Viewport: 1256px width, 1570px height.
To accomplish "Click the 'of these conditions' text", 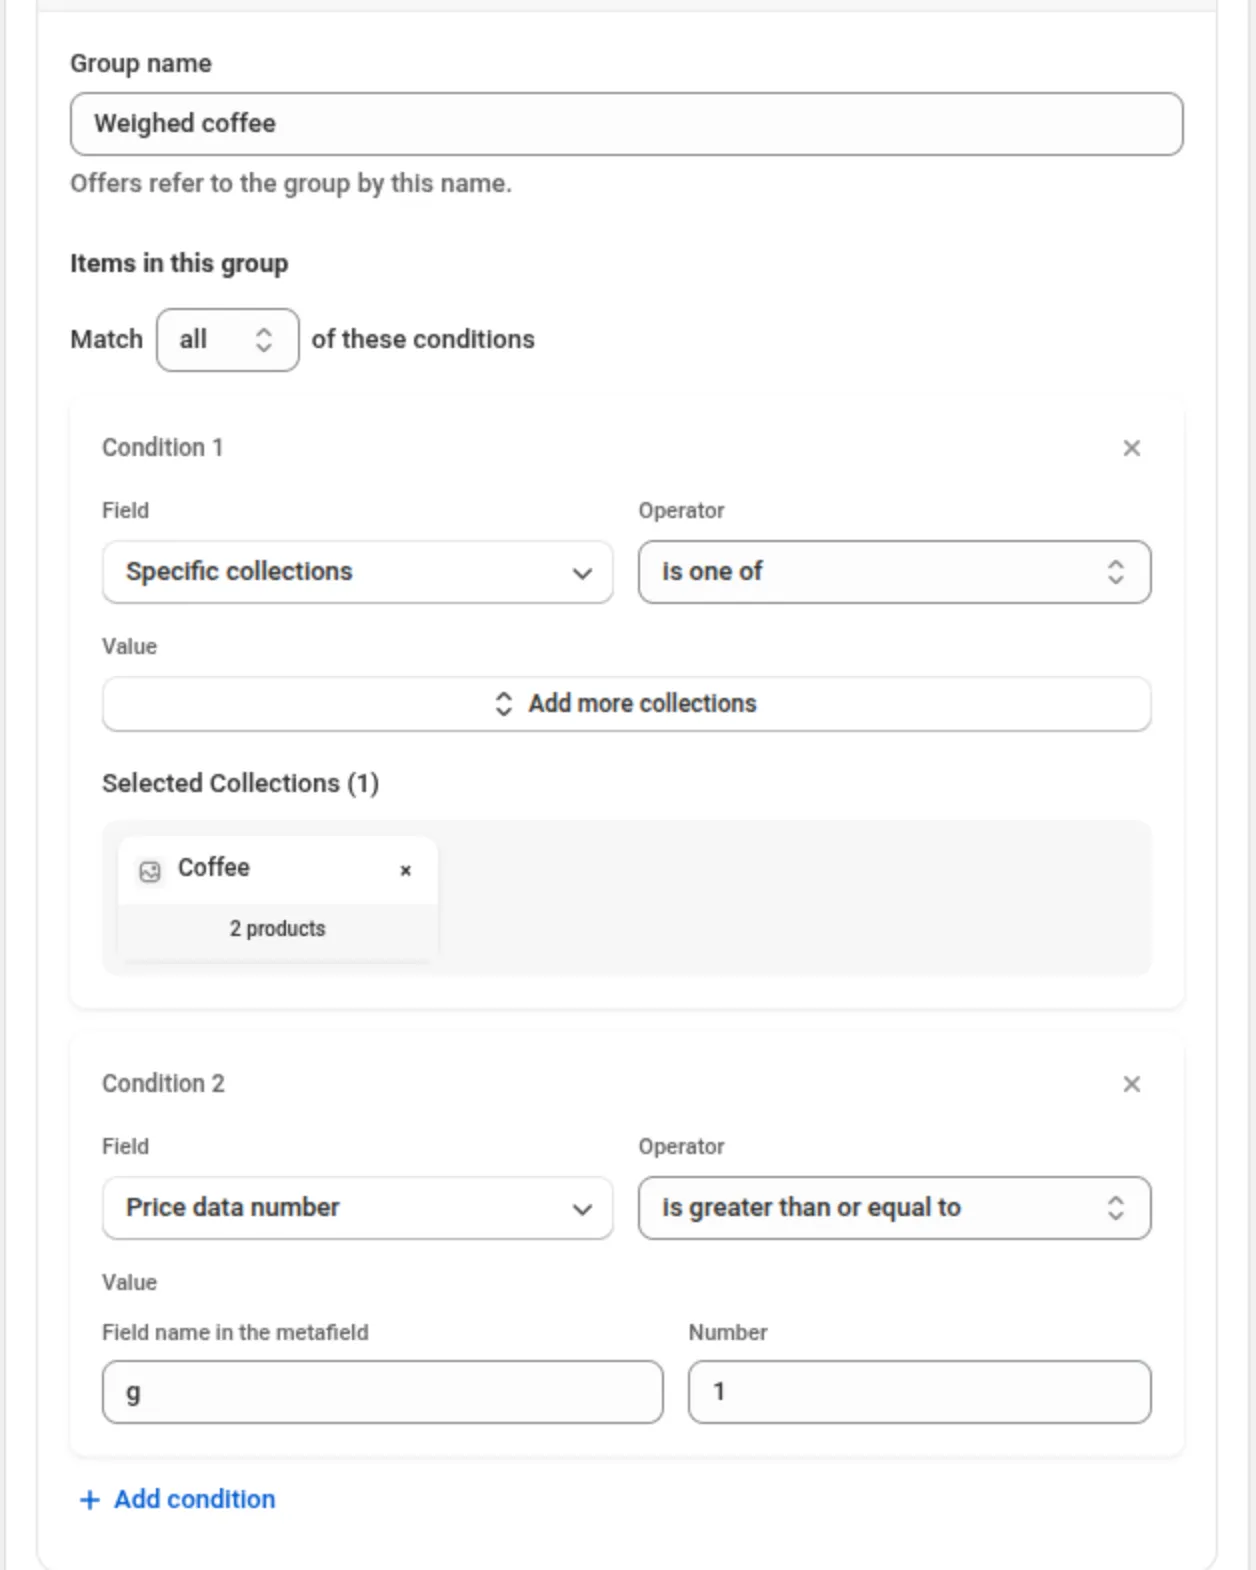I will pyautogui.click(x=423, y=340).
